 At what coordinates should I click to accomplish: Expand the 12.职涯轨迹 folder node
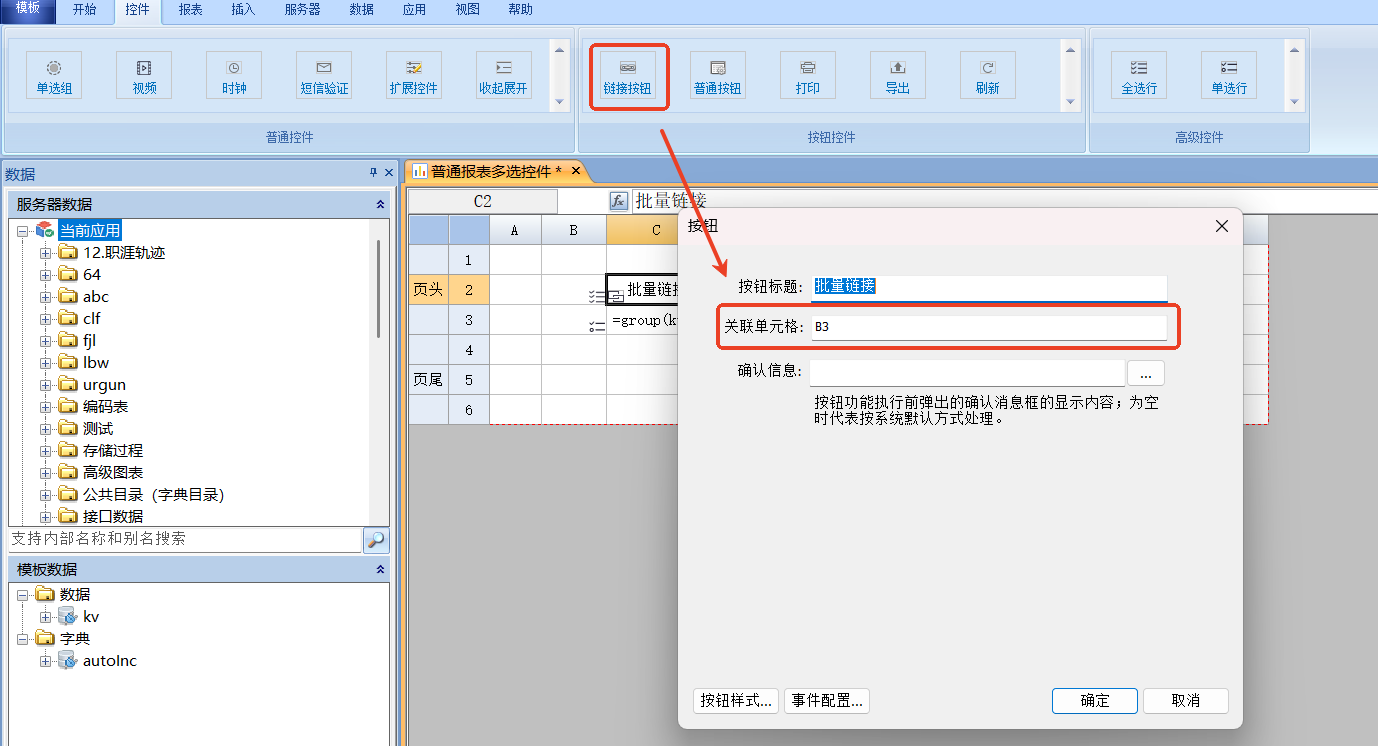[45, 253]
